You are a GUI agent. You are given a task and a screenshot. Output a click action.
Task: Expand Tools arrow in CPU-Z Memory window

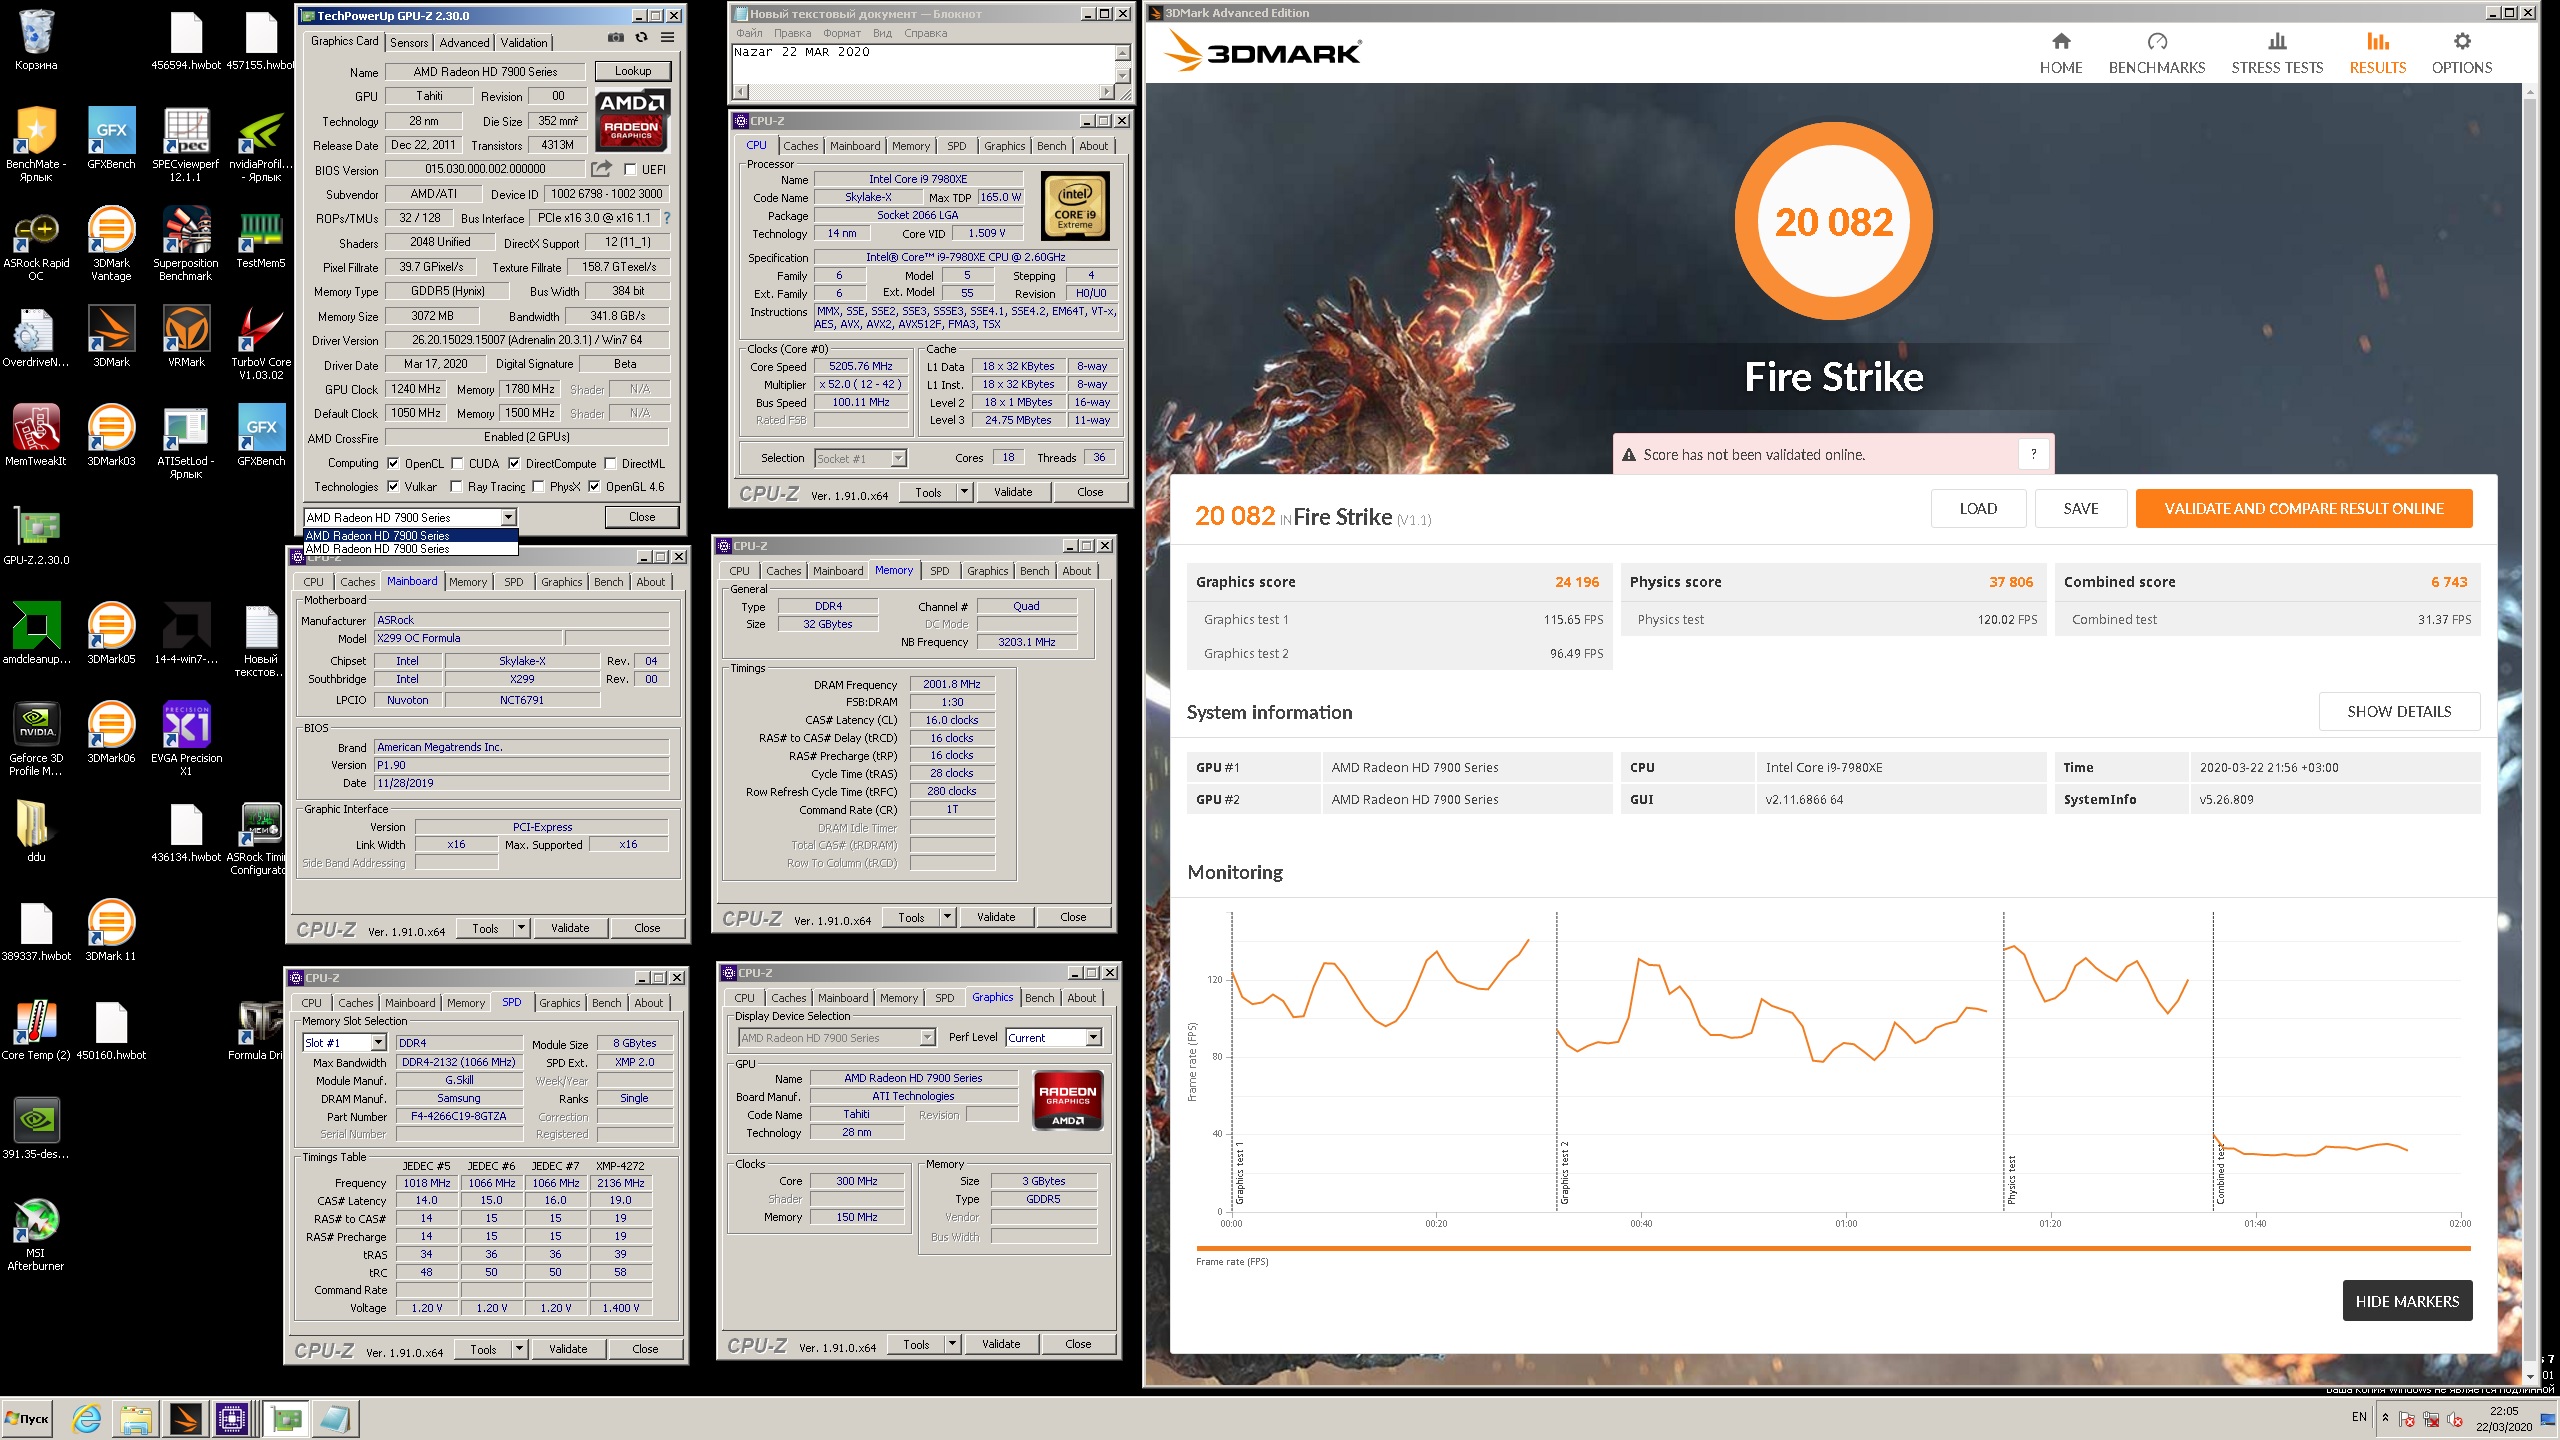tap(947, 917)
